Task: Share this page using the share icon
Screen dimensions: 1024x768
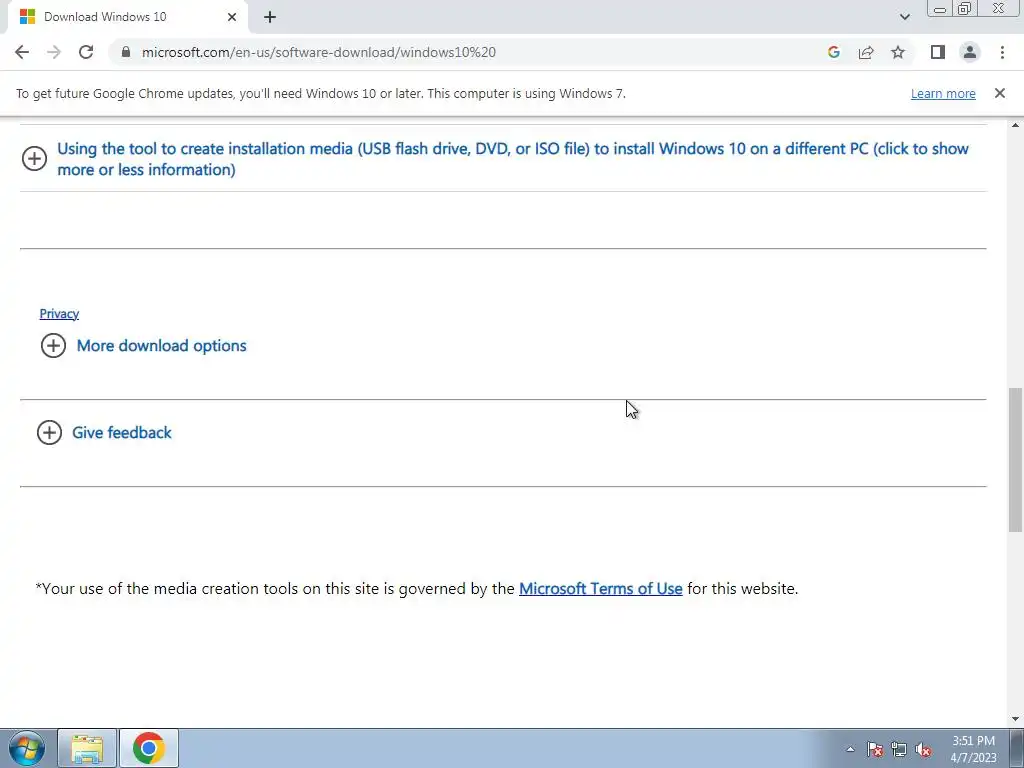Action: 866,52
